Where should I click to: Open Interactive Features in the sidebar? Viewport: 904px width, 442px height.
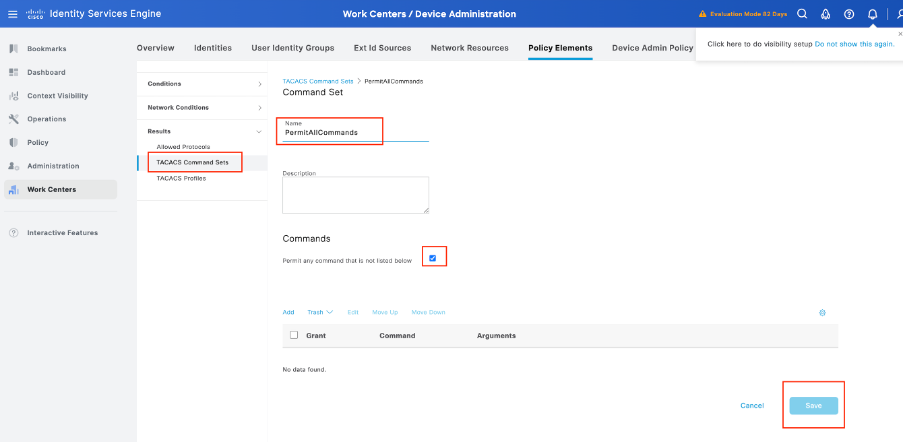tap(62, 233)
